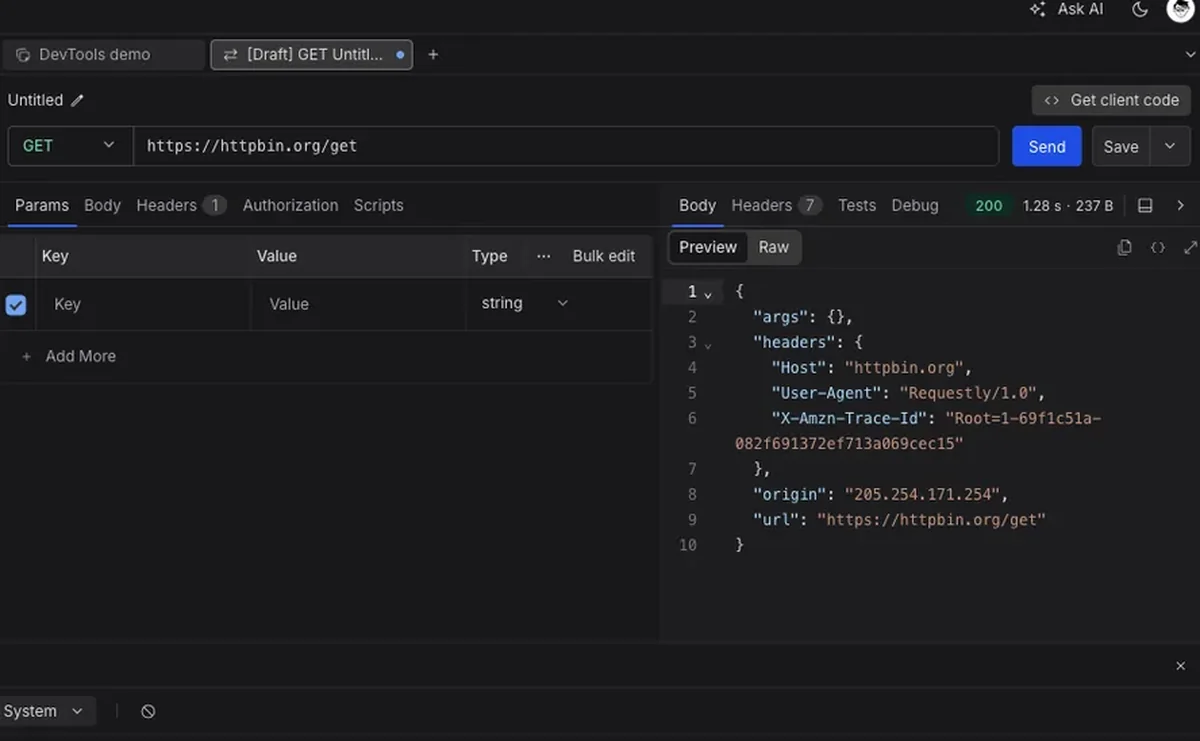Image resolution: width=1200 pixels, height=741 pixels.
Task: Click the Value column header
Action: point(277,256)
